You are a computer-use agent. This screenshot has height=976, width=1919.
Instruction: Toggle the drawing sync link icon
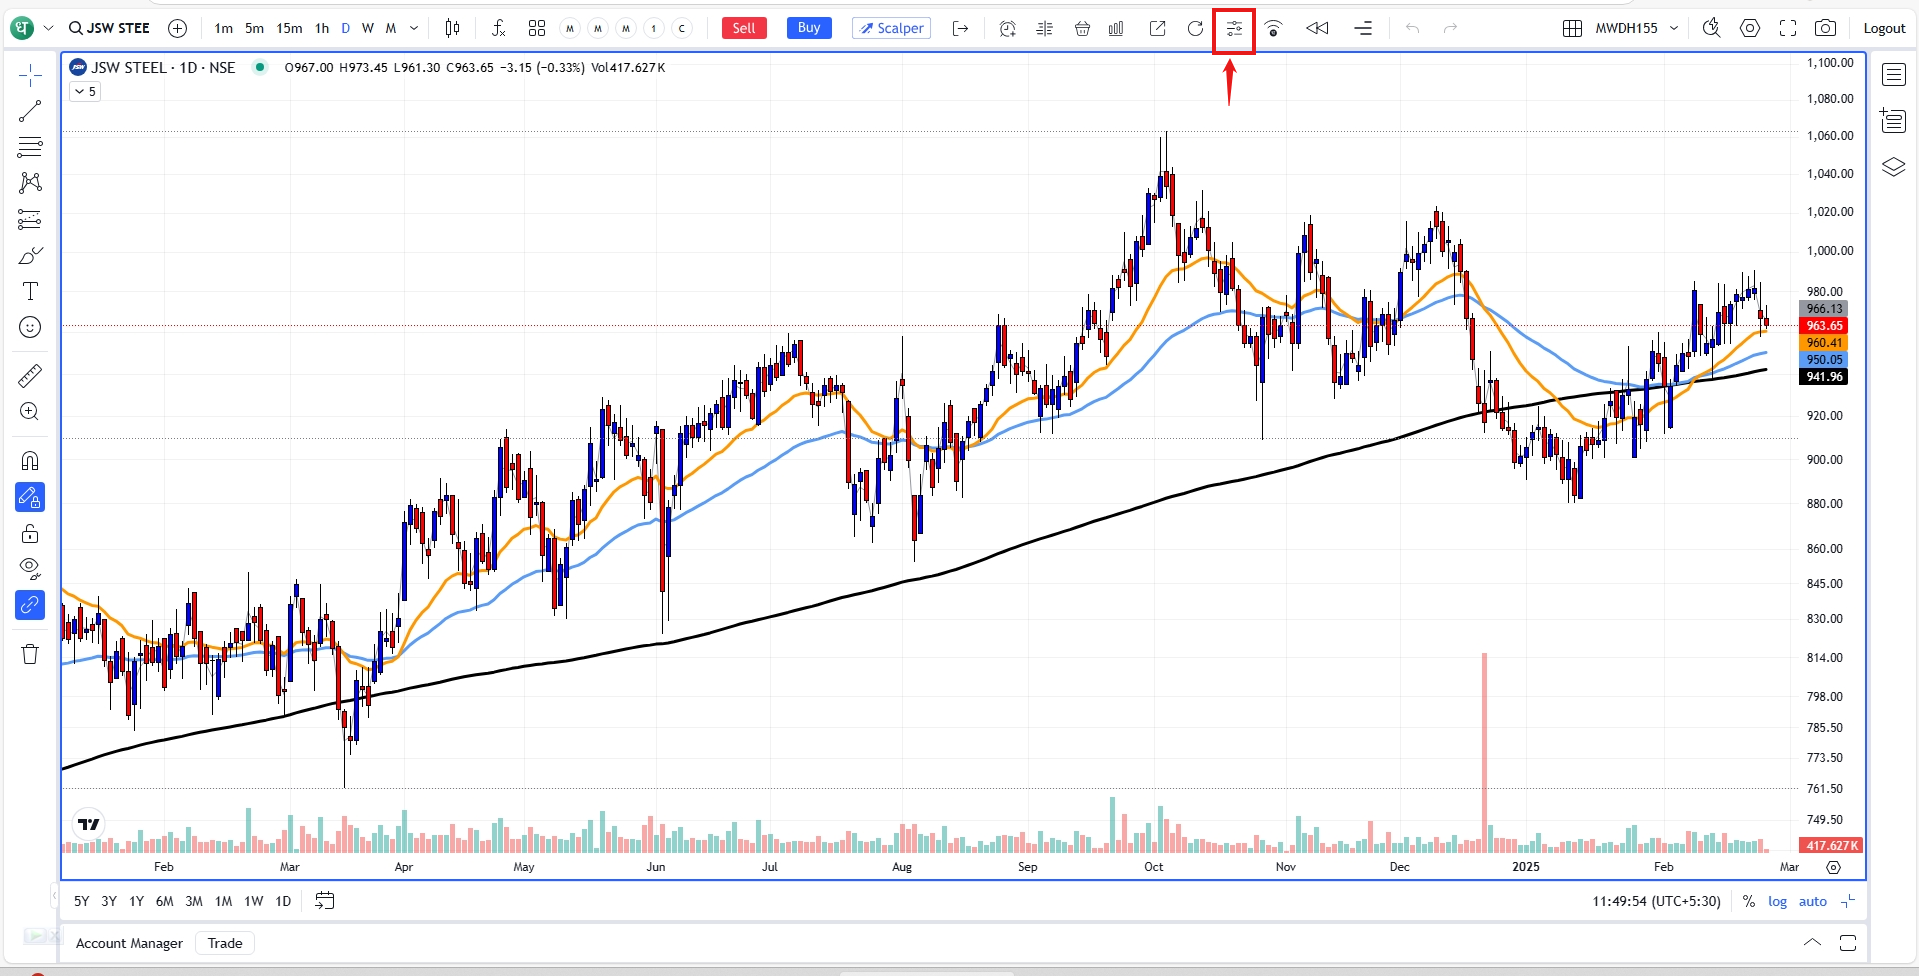30,605
